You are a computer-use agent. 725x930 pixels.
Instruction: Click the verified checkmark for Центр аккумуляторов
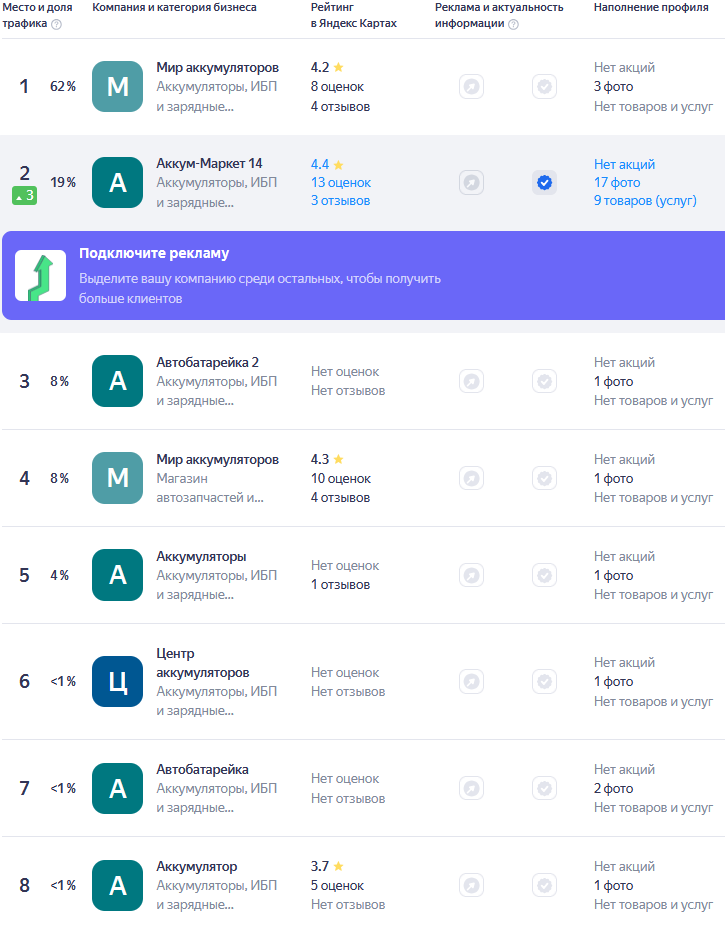coord(544,682)
